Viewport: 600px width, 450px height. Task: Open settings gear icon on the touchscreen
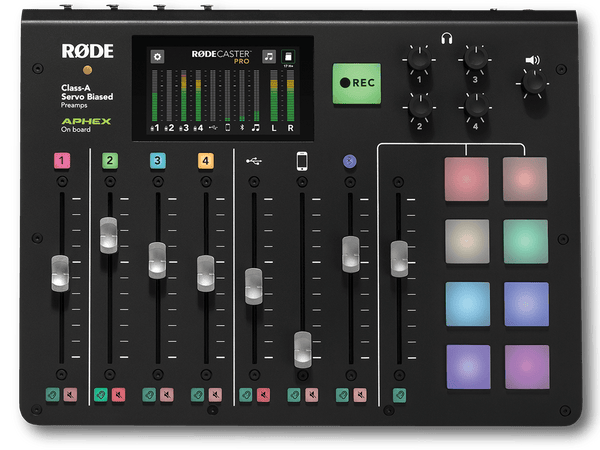point(157,57)
